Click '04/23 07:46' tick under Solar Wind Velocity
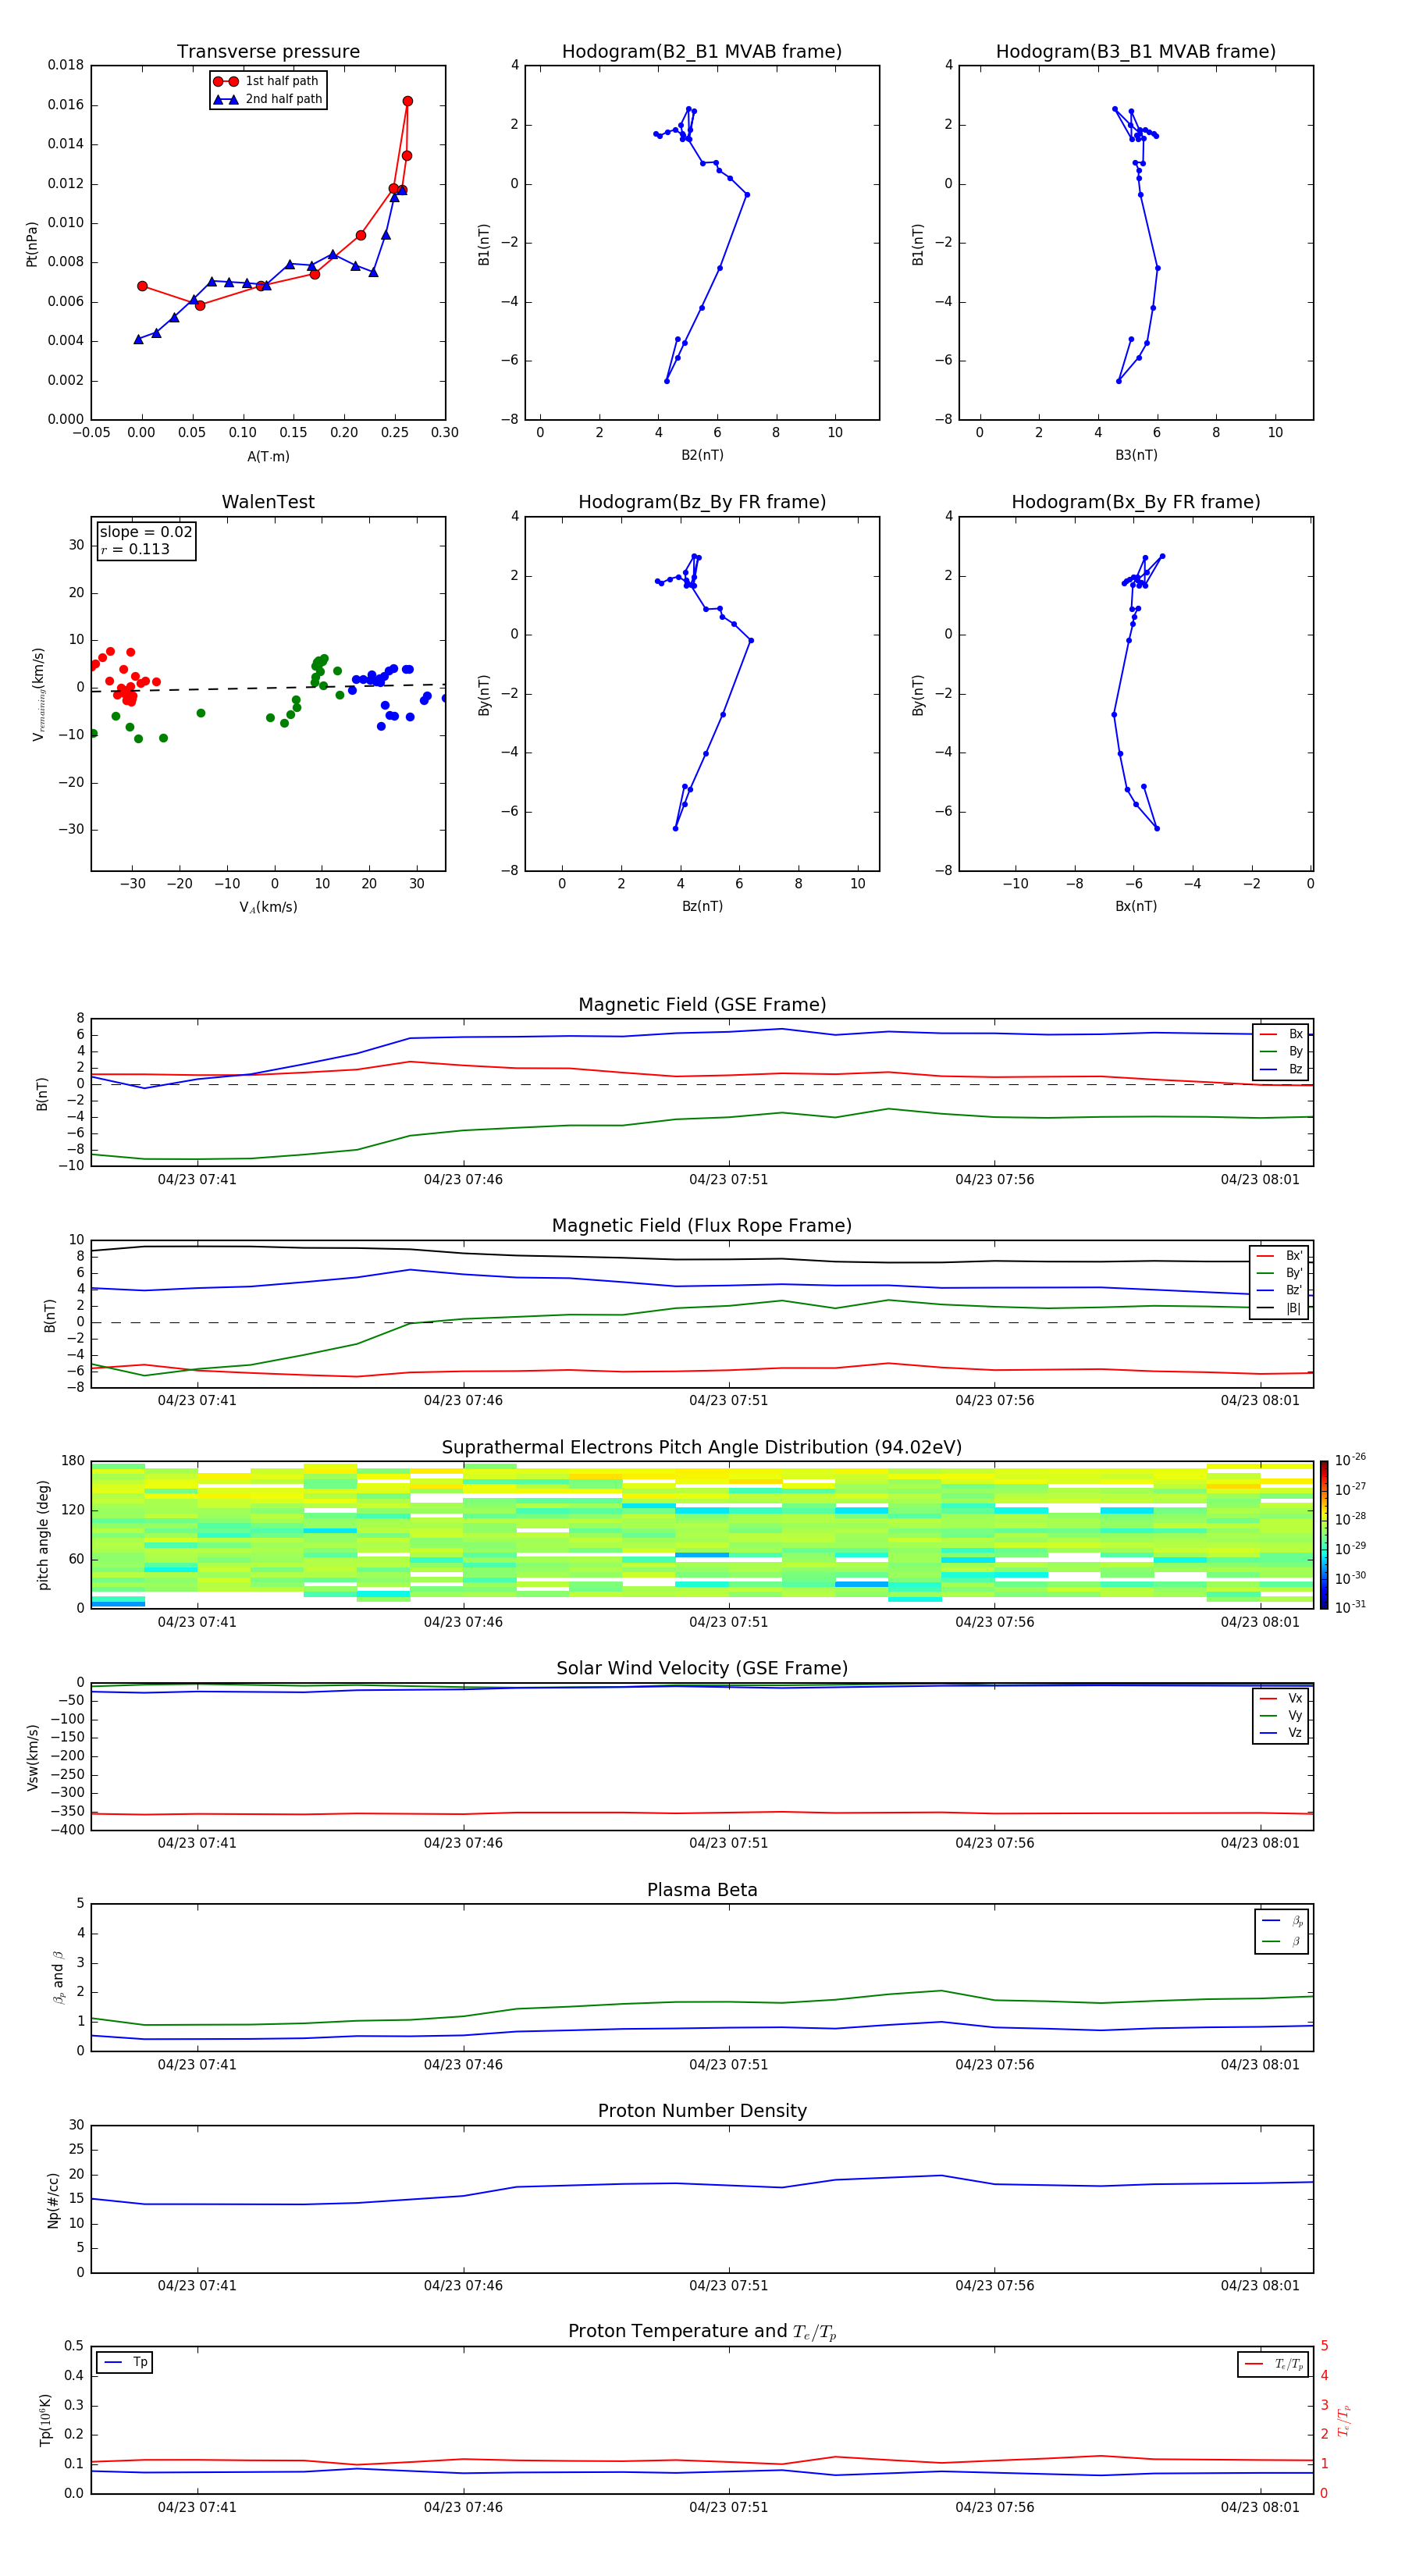 [463, 1843]
